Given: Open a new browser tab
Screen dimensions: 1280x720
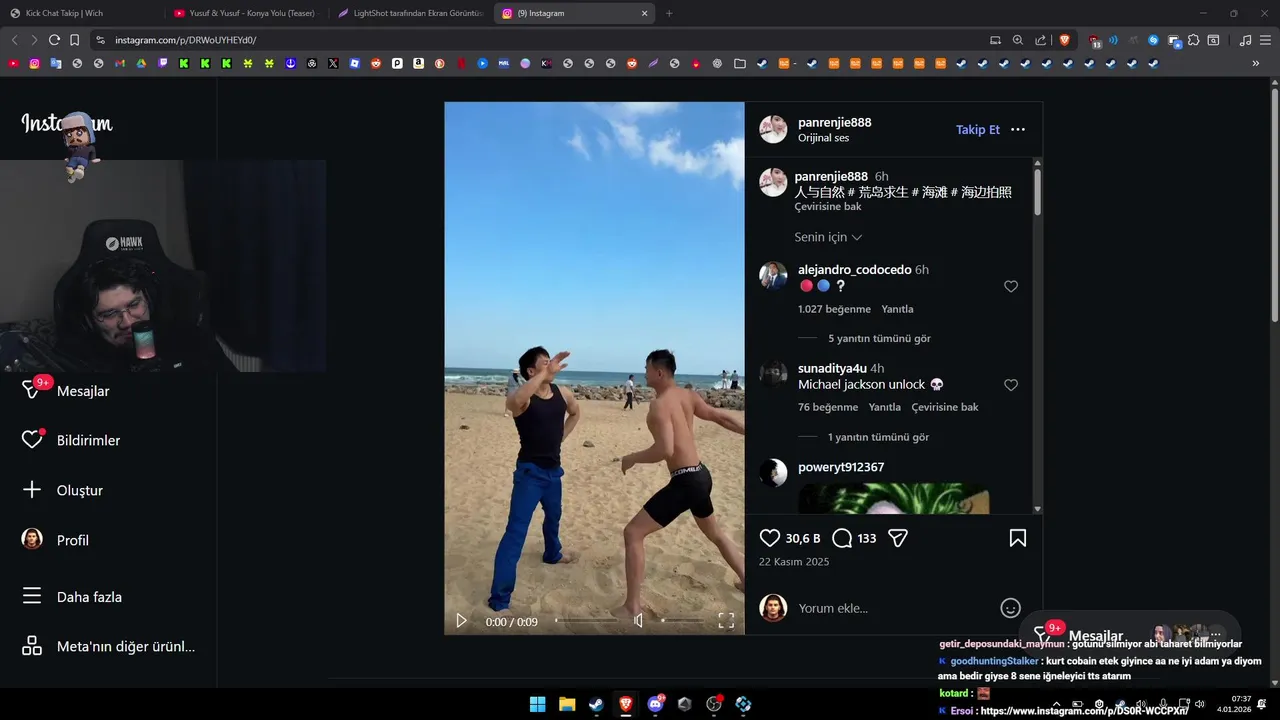Looking at the screenshot, I should pos(669,13).
